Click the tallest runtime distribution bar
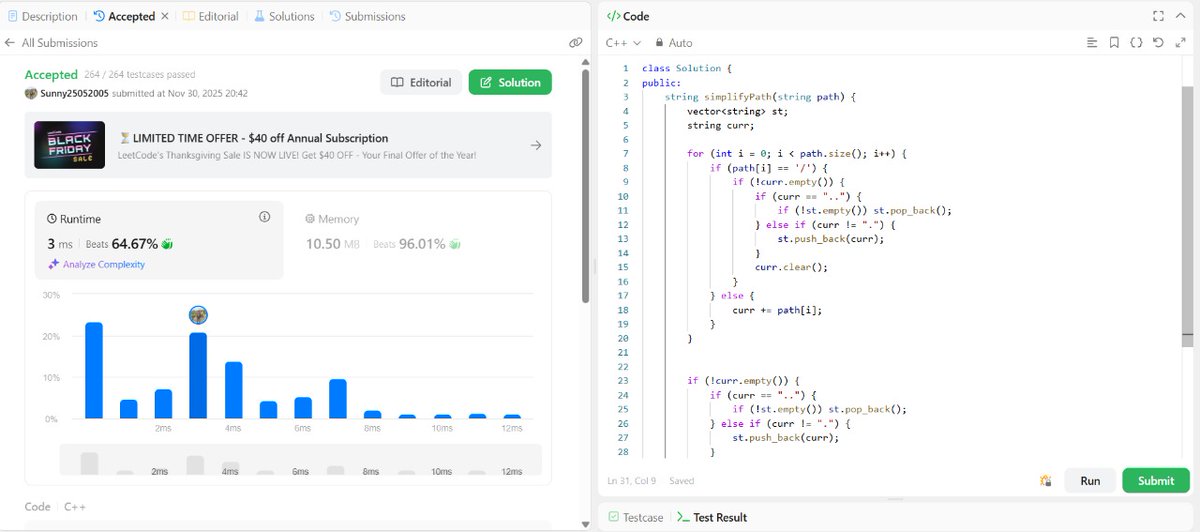The image size is (1200, 532). coord(94,370)
